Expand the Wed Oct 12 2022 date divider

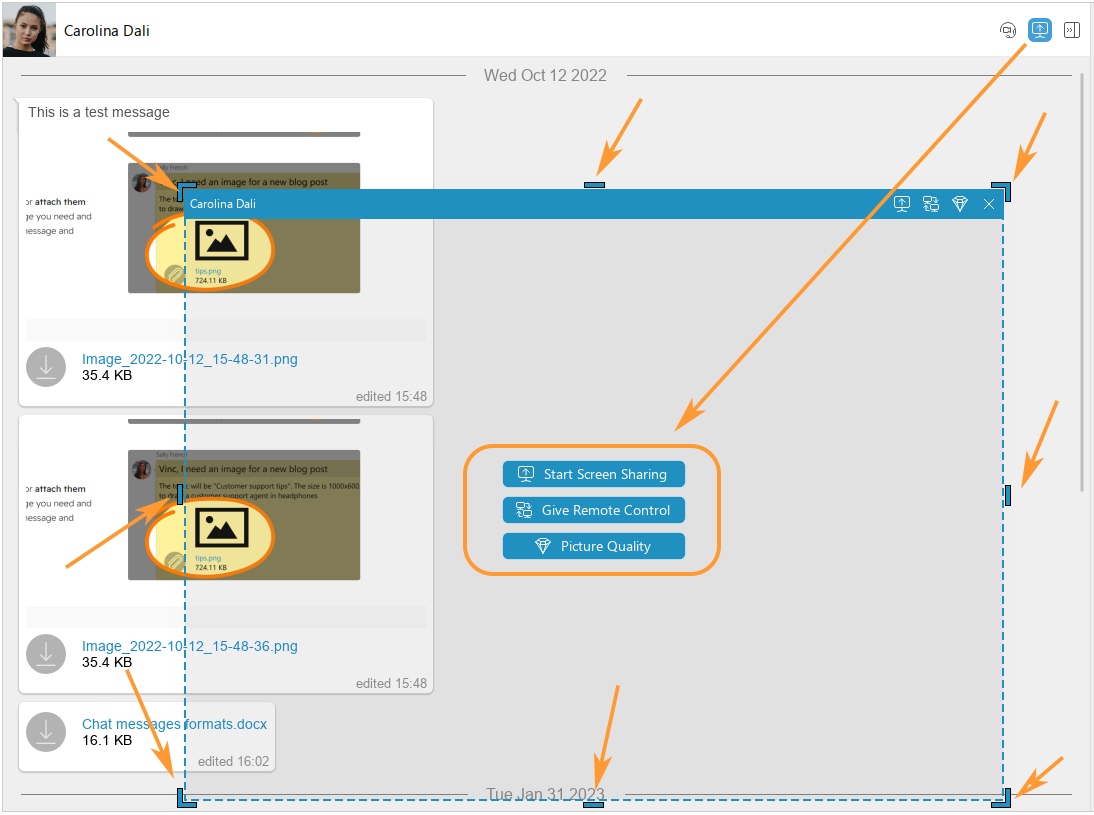546,75
